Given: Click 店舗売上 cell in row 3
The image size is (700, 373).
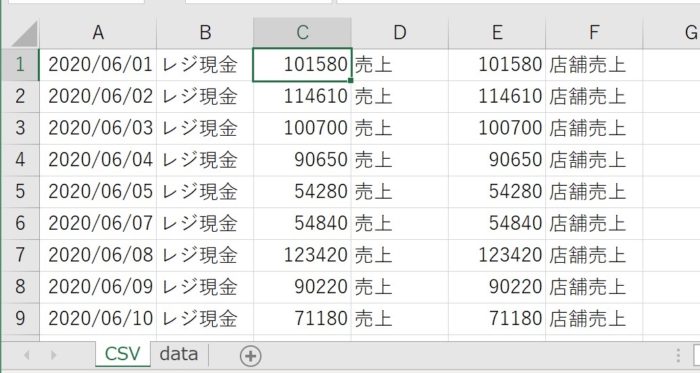Looking at the screenshot, I should point(594,128).
